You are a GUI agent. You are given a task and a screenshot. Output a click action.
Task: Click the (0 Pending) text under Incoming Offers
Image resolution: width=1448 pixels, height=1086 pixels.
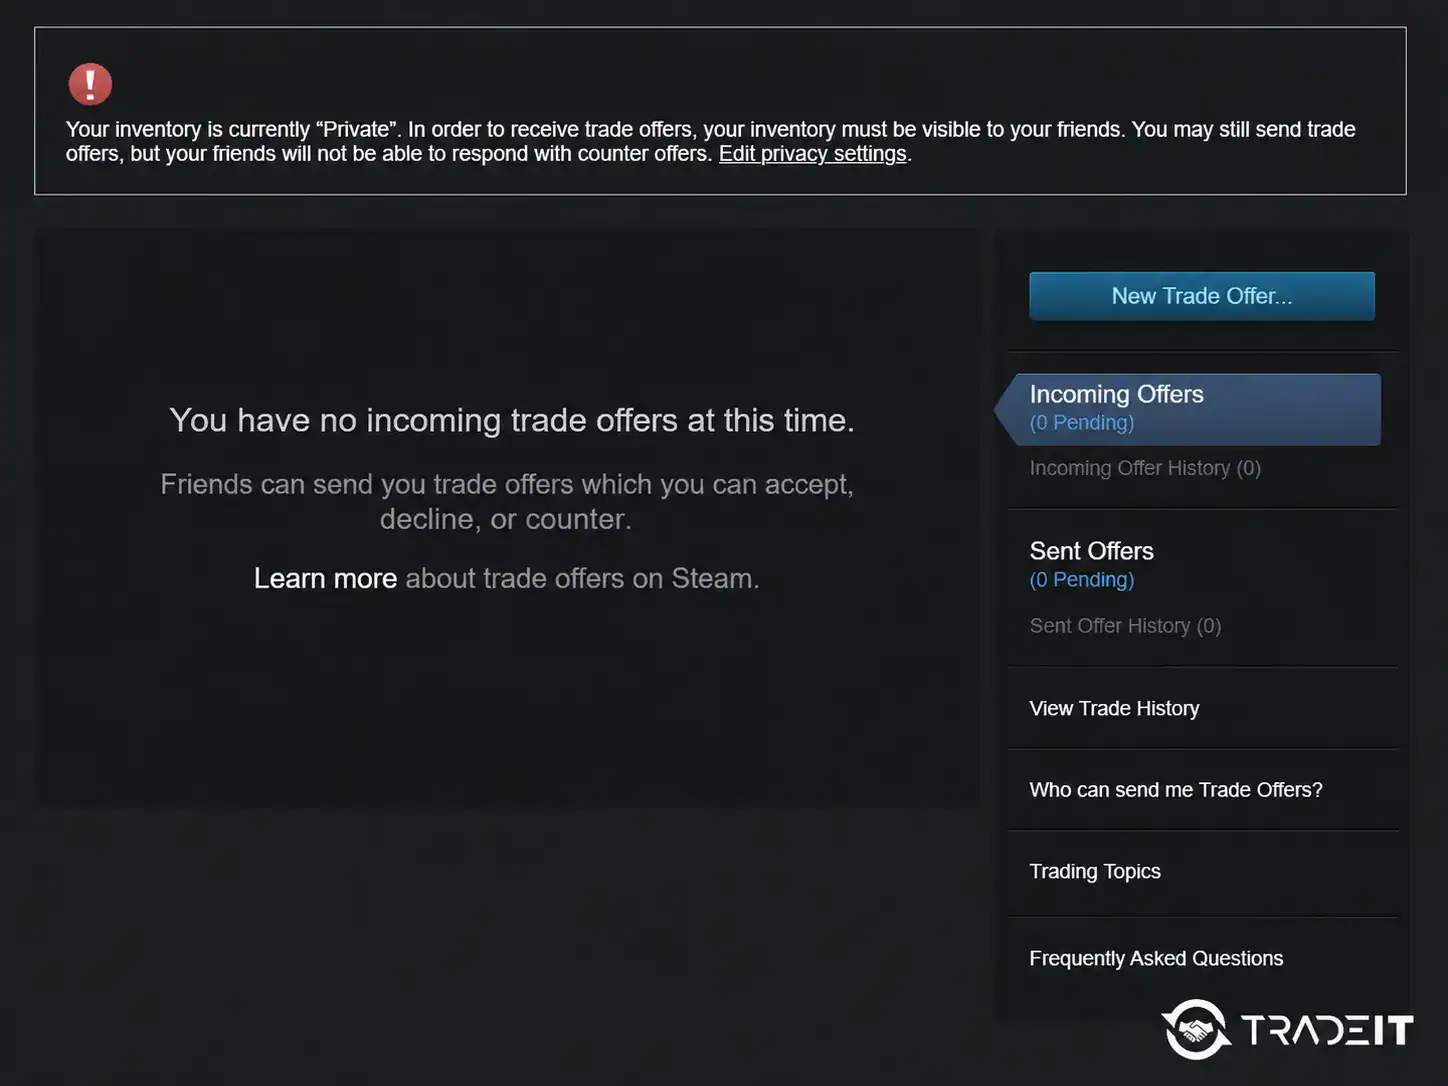tap(1082, 423)
